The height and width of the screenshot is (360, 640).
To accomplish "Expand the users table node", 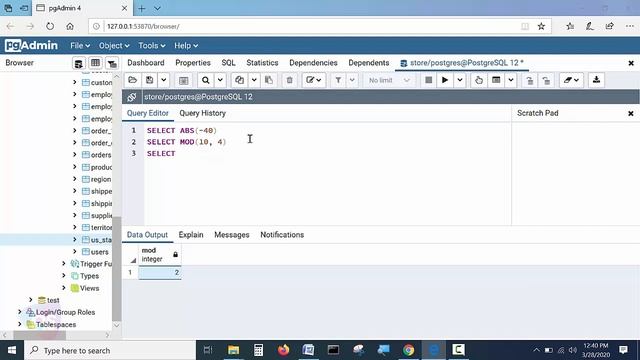I will point(75,251).
